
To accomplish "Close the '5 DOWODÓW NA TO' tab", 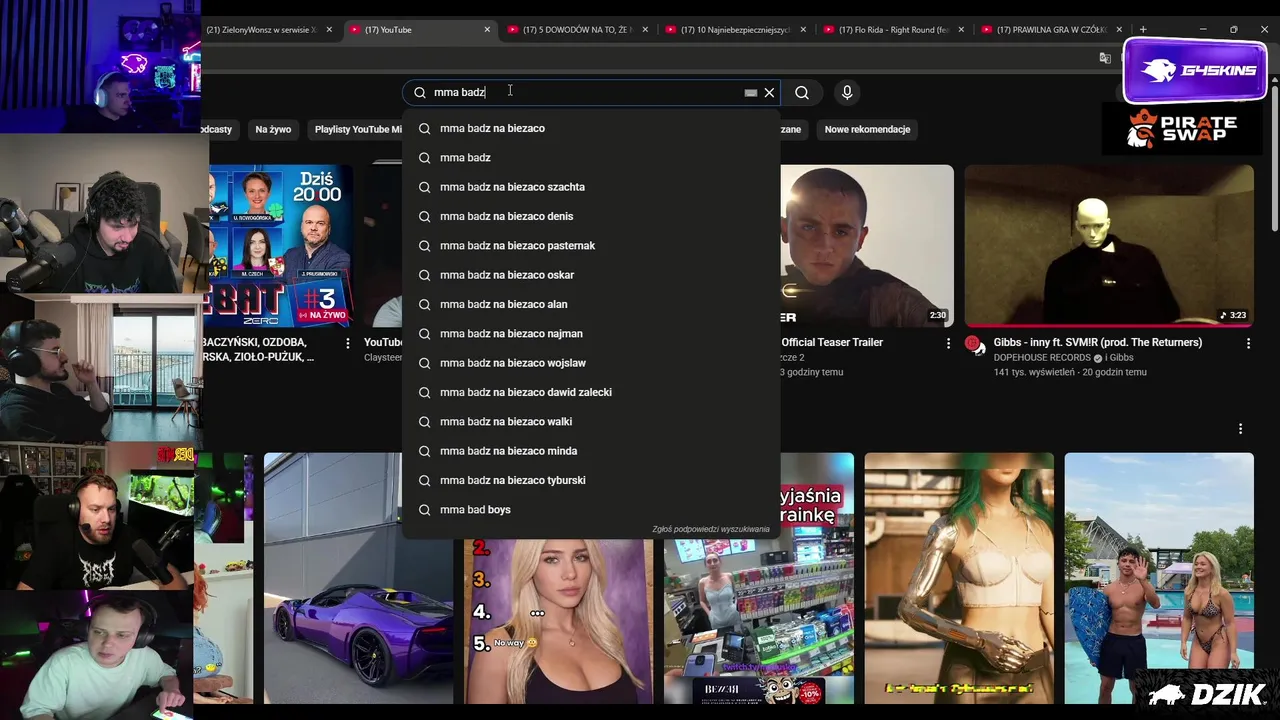I will pos(645,30).
